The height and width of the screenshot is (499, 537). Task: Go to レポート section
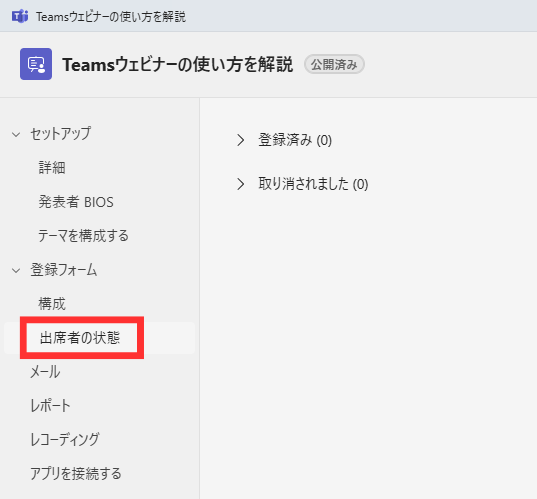(50, 406)
